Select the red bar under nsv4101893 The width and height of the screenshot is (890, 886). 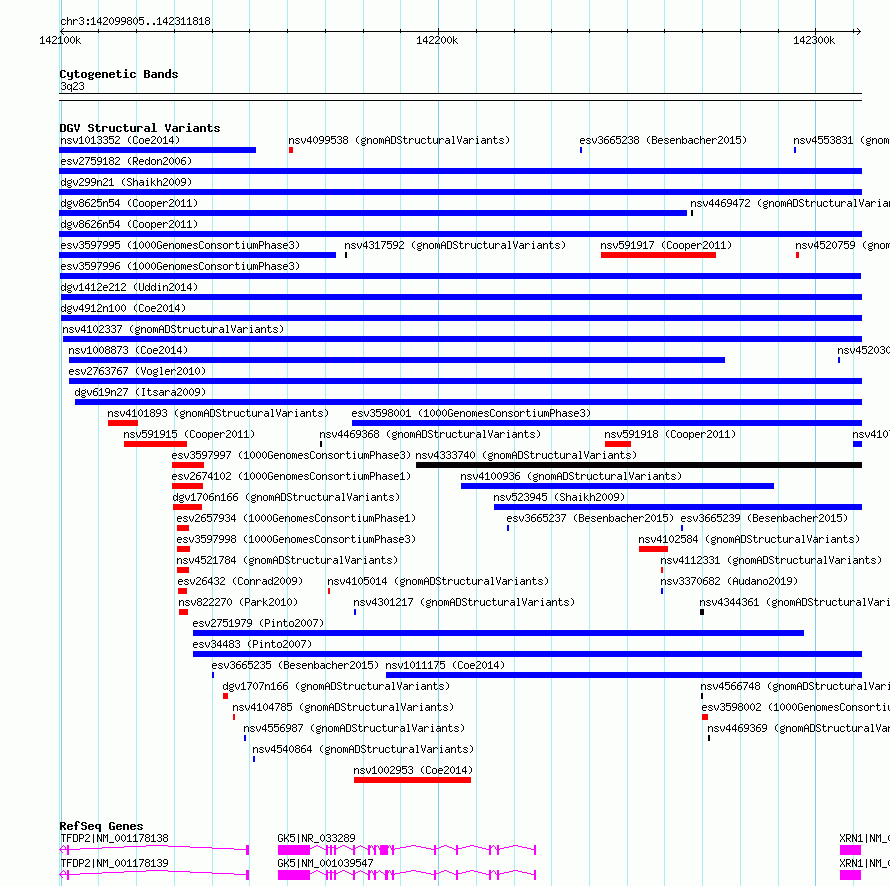point(123,423)
